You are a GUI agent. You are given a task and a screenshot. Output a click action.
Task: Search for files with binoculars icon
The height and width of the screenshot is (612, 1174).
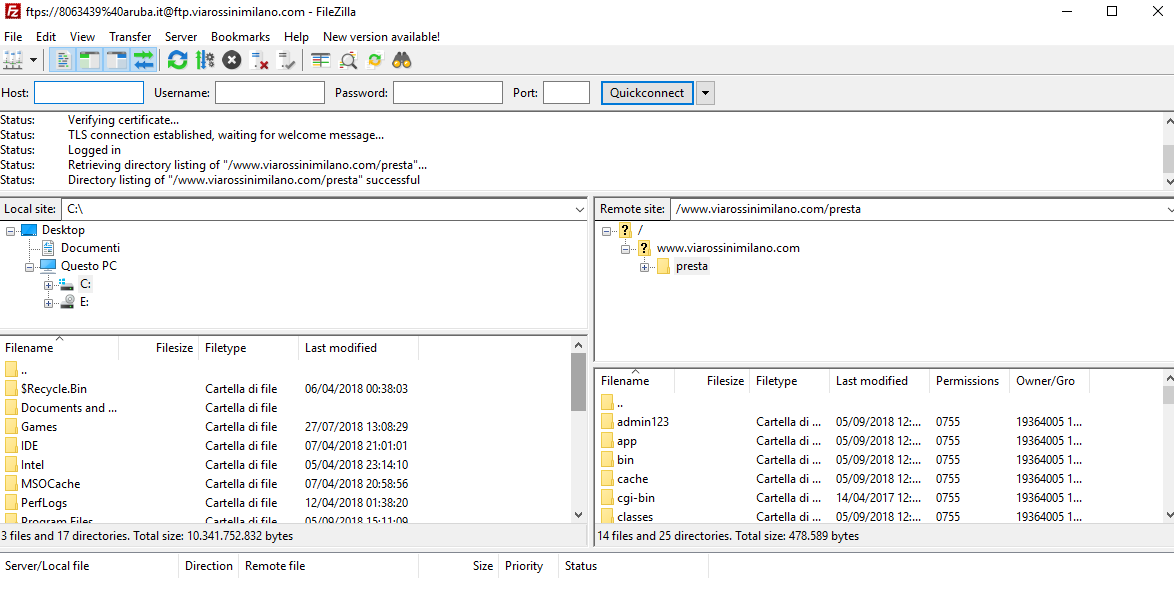click(402, 60)
